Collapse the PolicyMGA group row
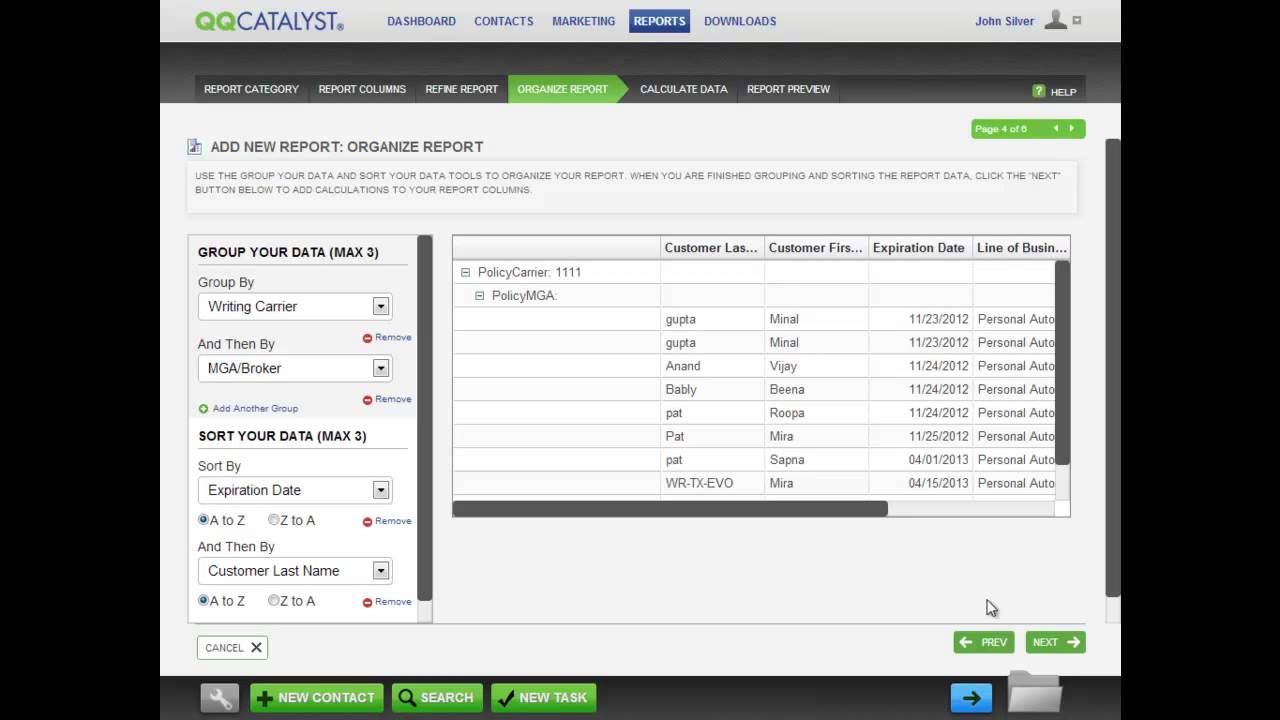The height and width of the screenshot is (720, 1280). [x=480, y=296]
